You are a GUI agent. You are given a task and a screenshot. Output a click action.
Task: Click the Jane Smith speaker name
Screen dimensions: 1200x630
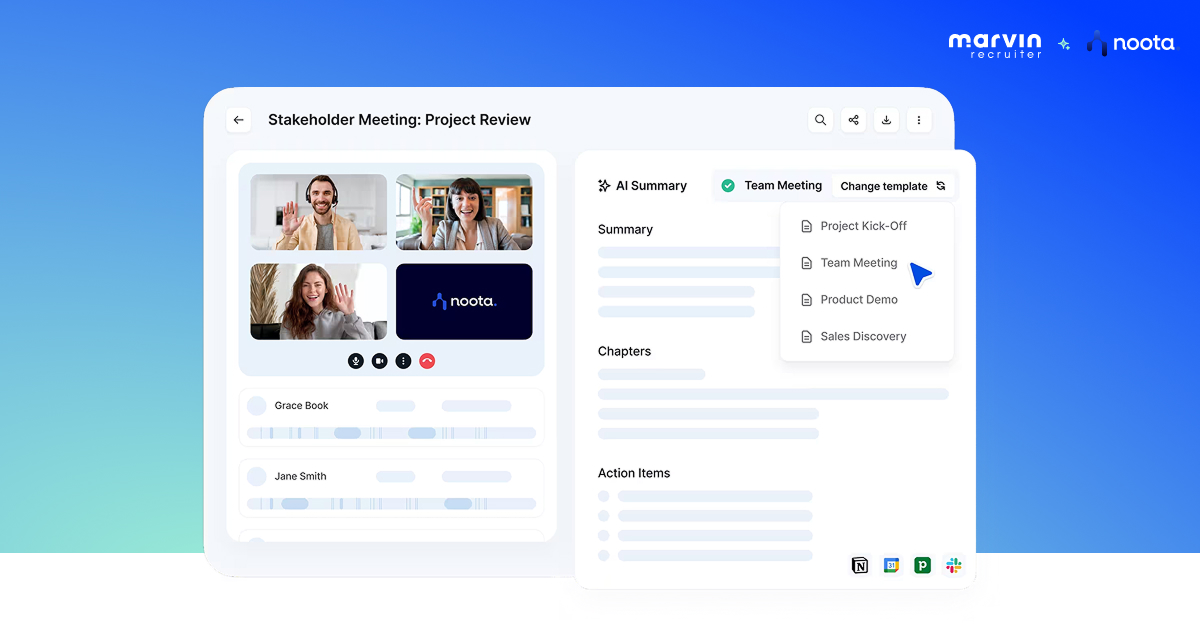coord(301,477)
